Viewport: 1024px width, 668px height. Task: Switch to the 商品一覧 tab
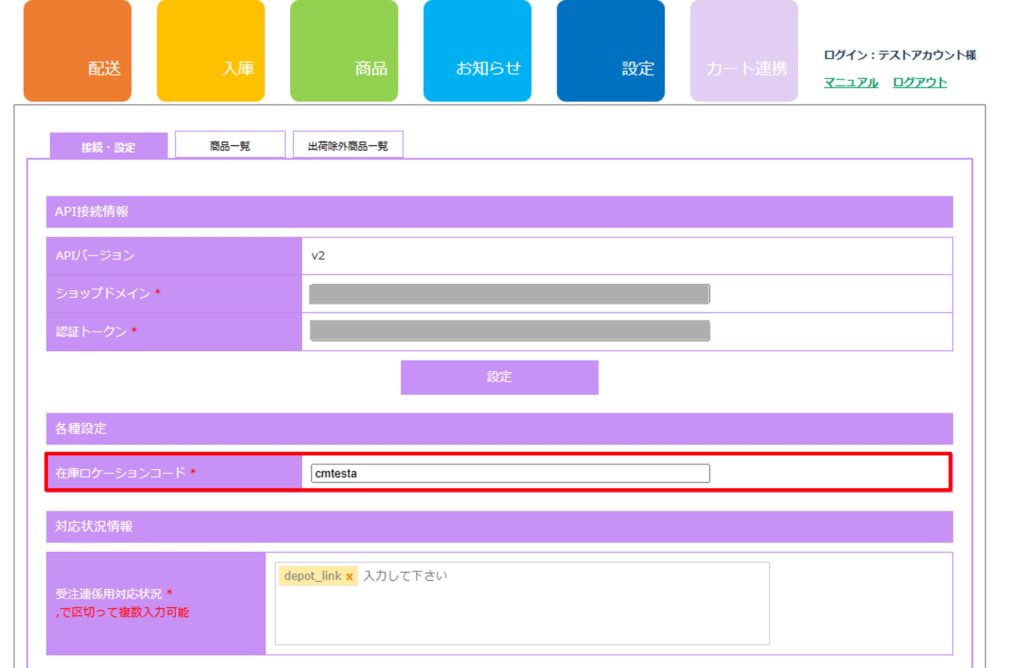pos(230,146)
